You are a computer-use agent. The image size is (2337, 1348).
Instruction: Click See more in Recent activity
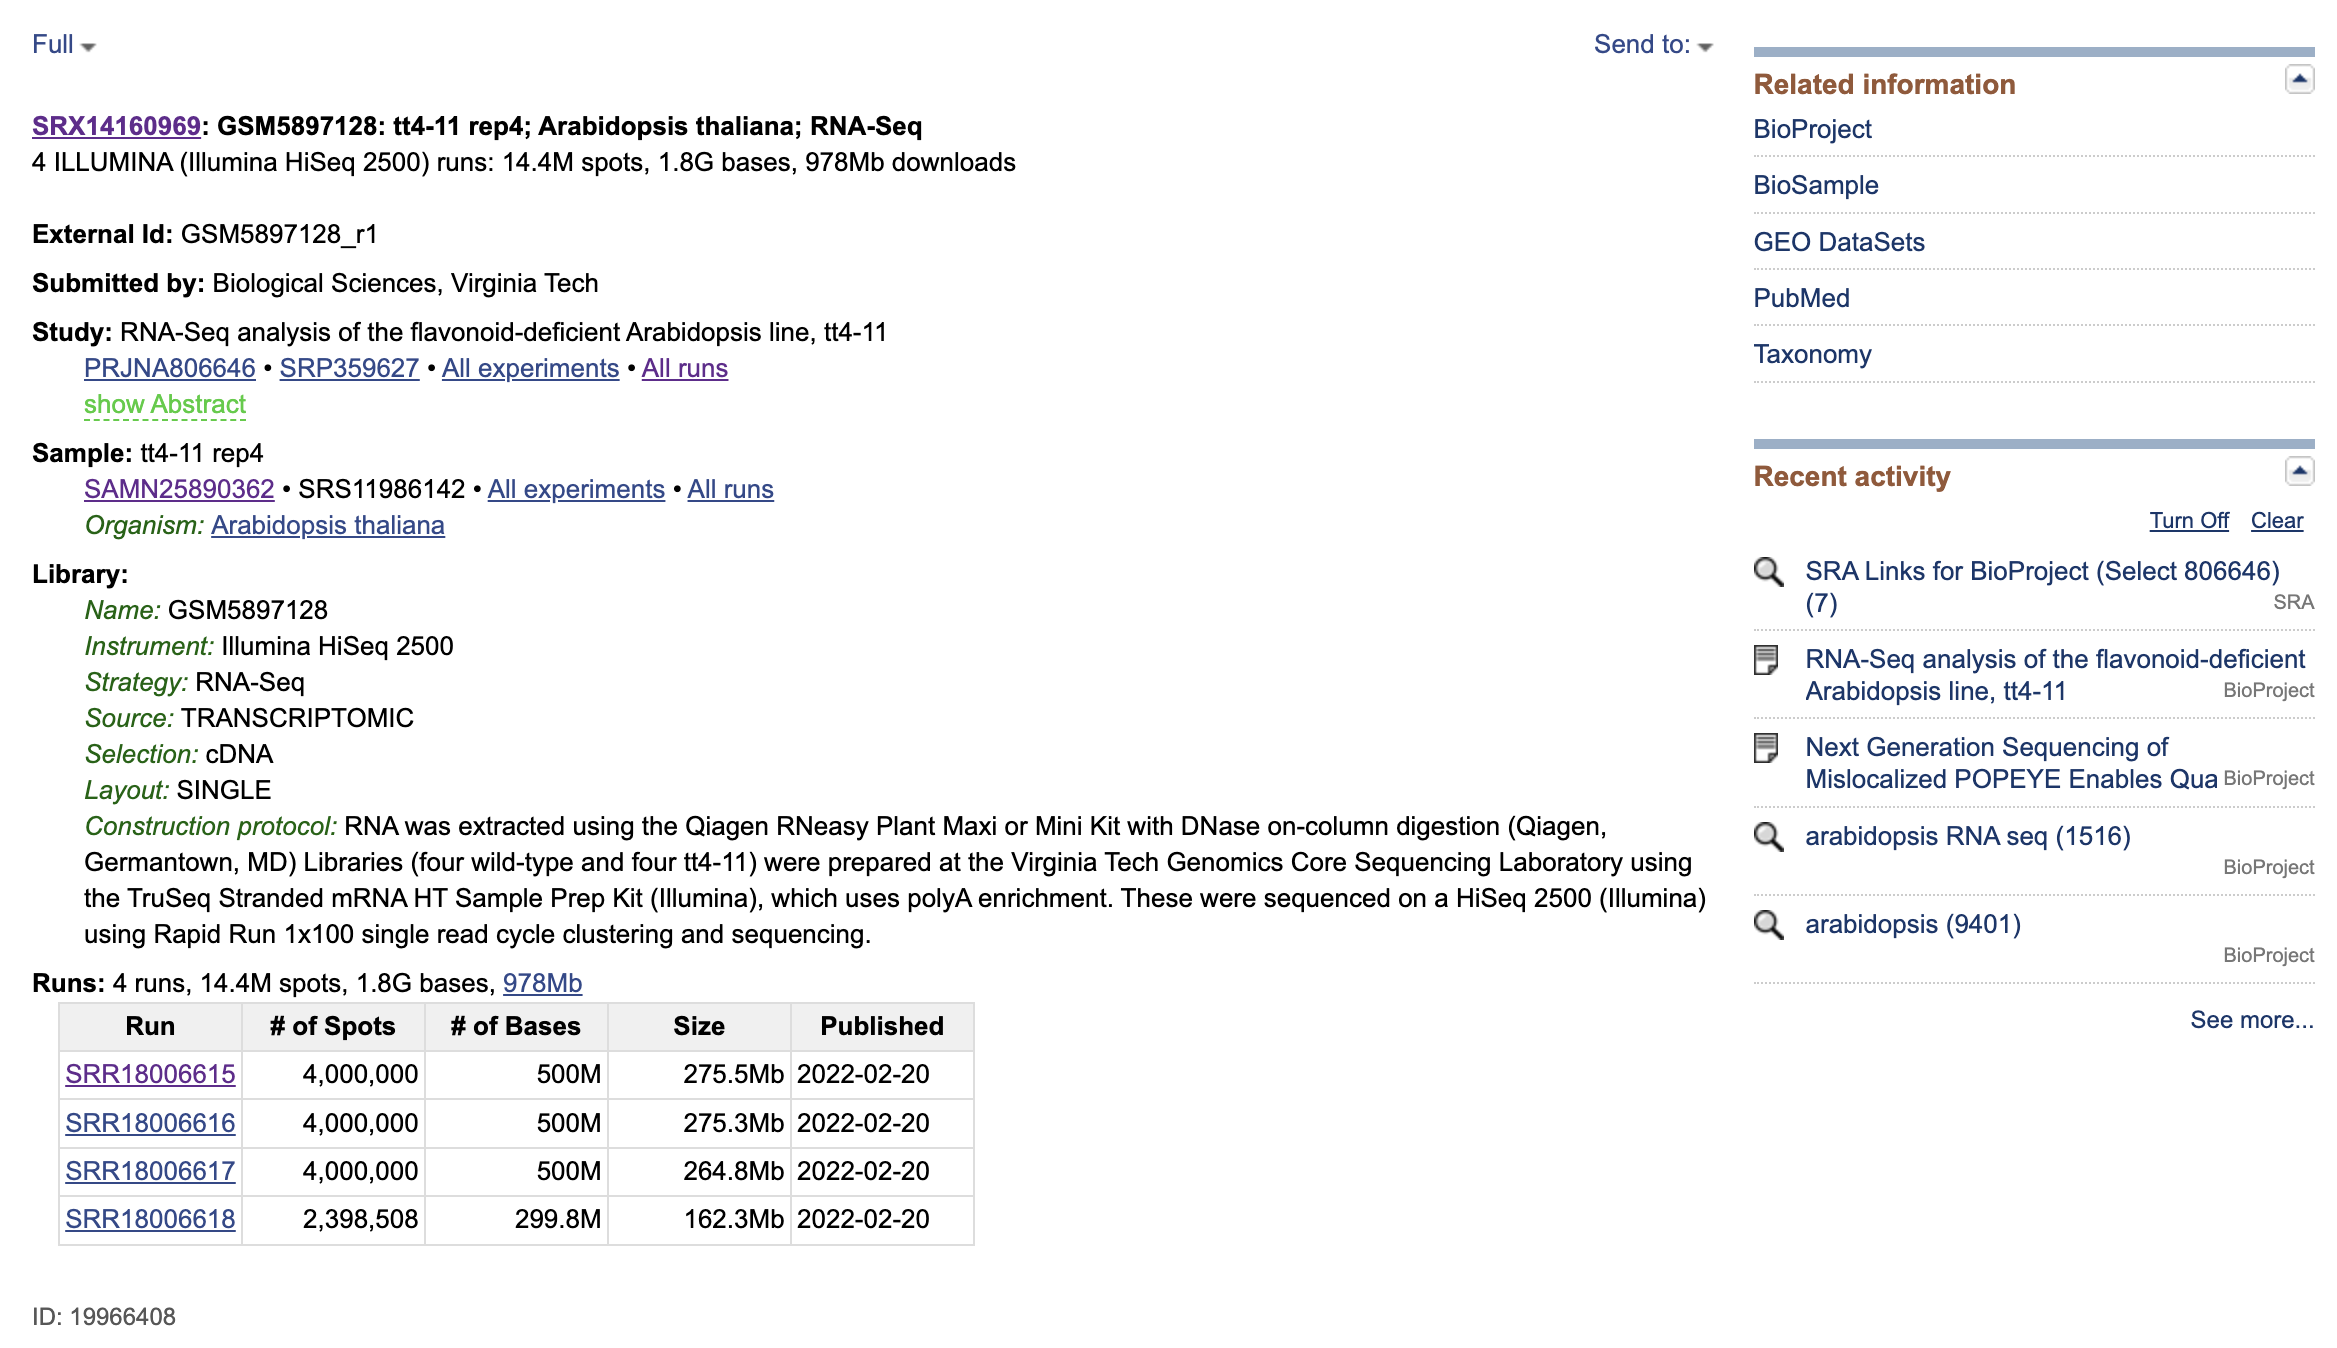pyautogui.click(x=2251, y=1020)
